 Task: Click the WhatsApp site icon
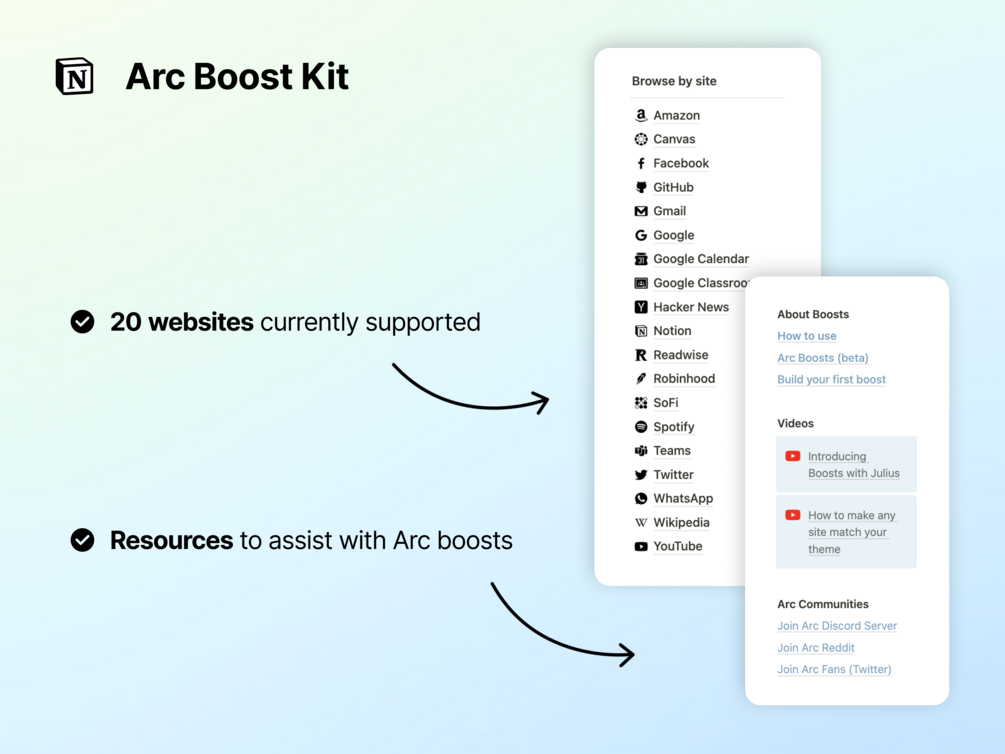(640, 498)
